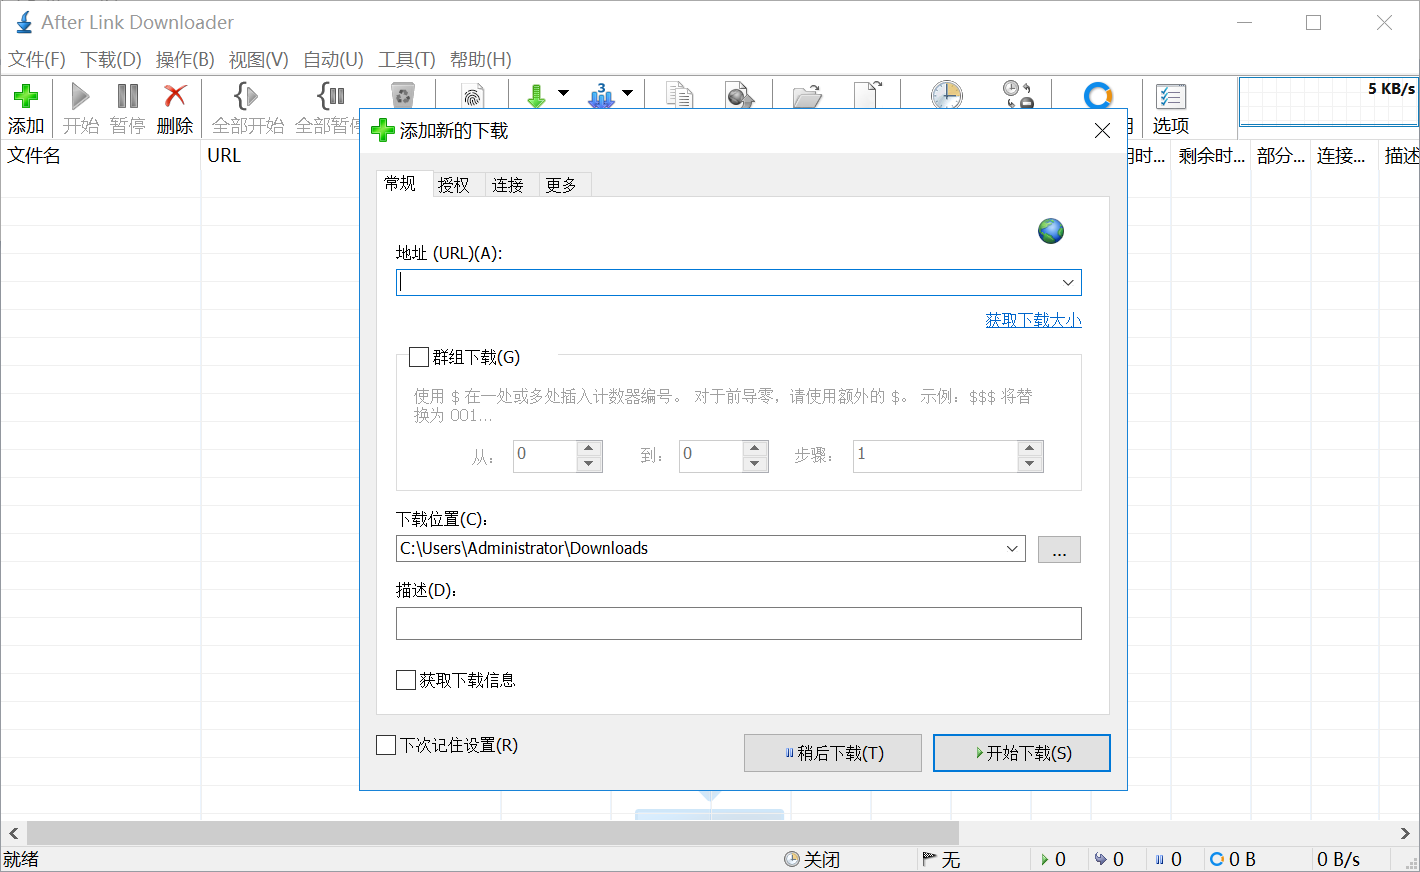Image resolution: width=1420 pixels, height=872 pixels.
Task: Click the blue pause count status icon
Action: [x=1160, y=860]
